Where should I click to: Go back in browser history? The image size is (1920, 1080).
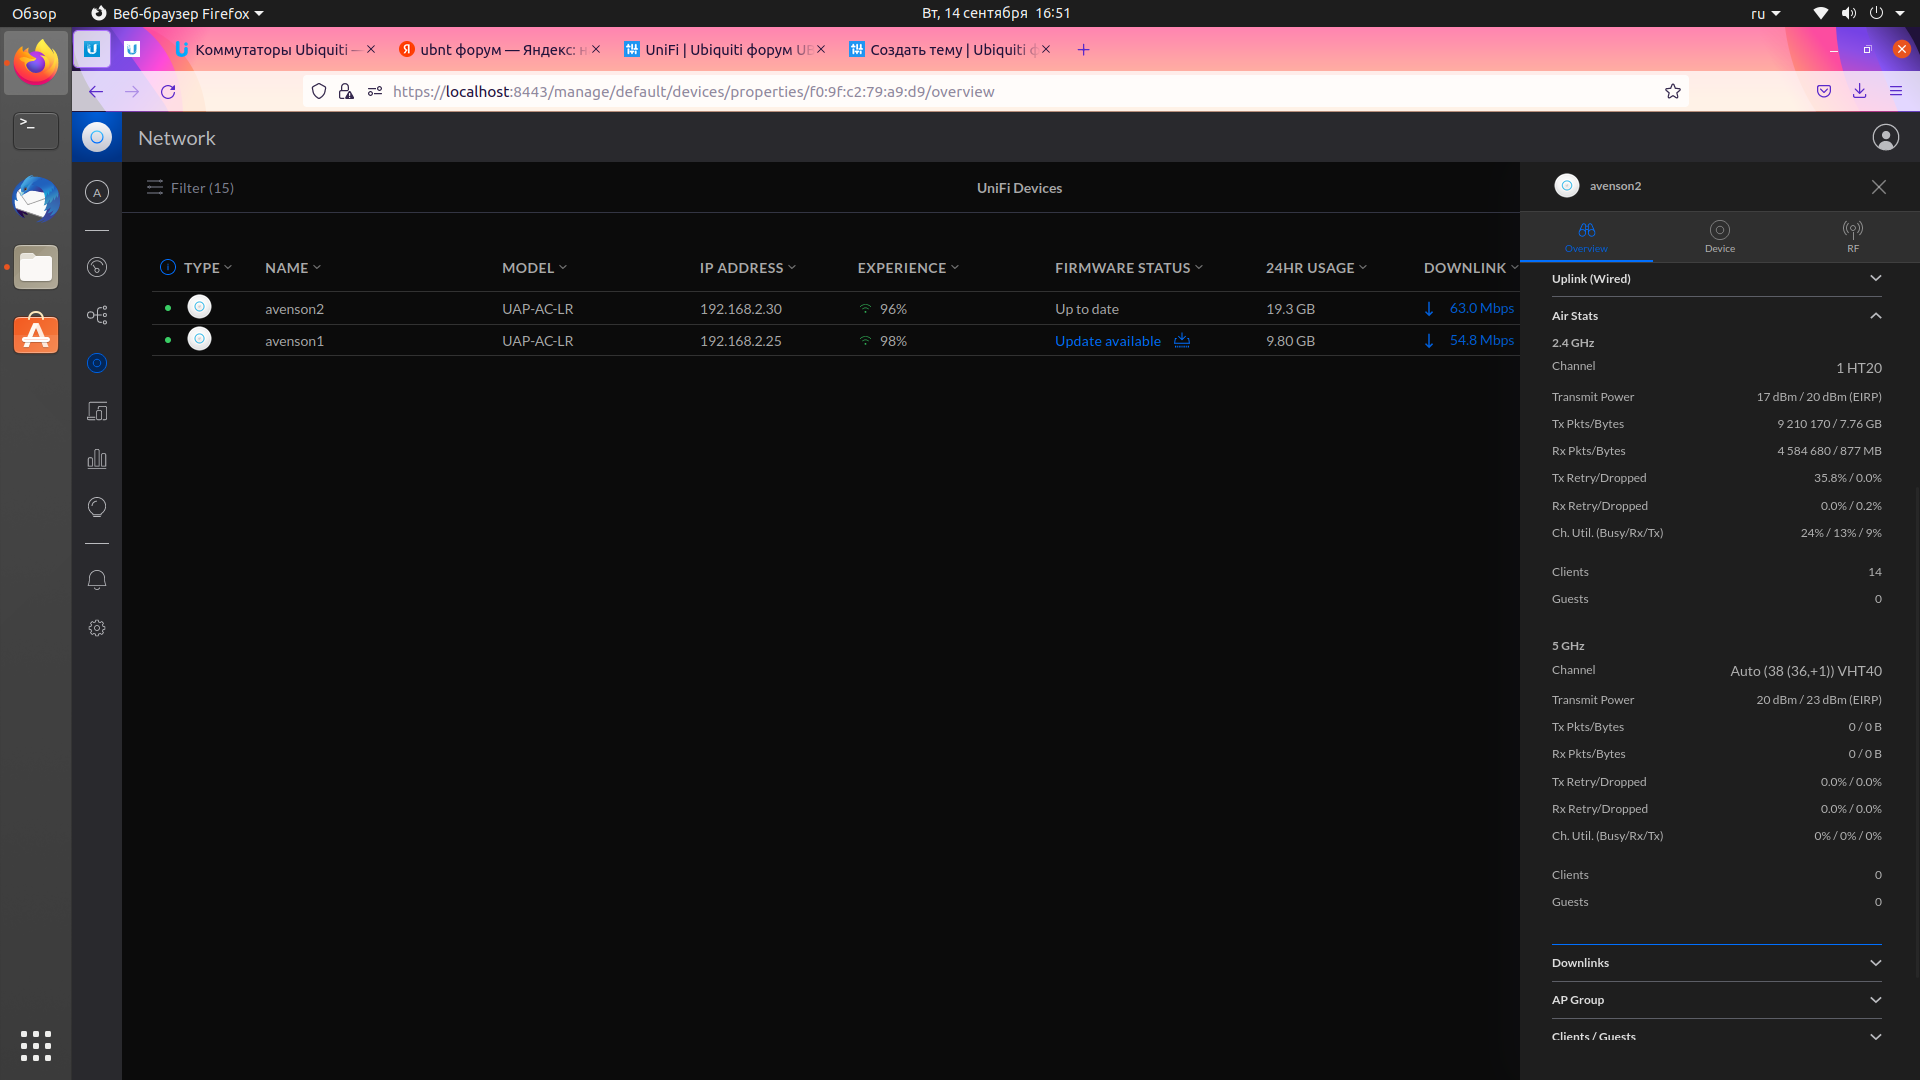tap(96, 91)
